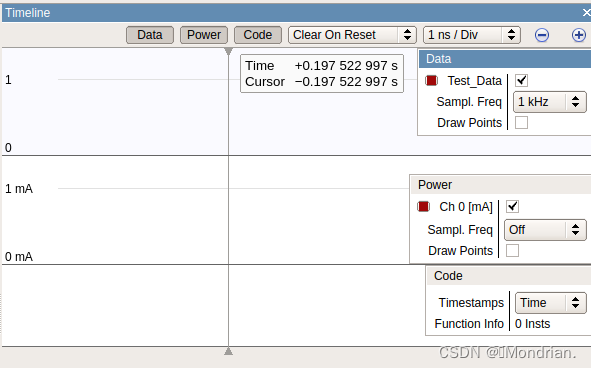Toggle the Data button in toolbar

tap(150, 35)
